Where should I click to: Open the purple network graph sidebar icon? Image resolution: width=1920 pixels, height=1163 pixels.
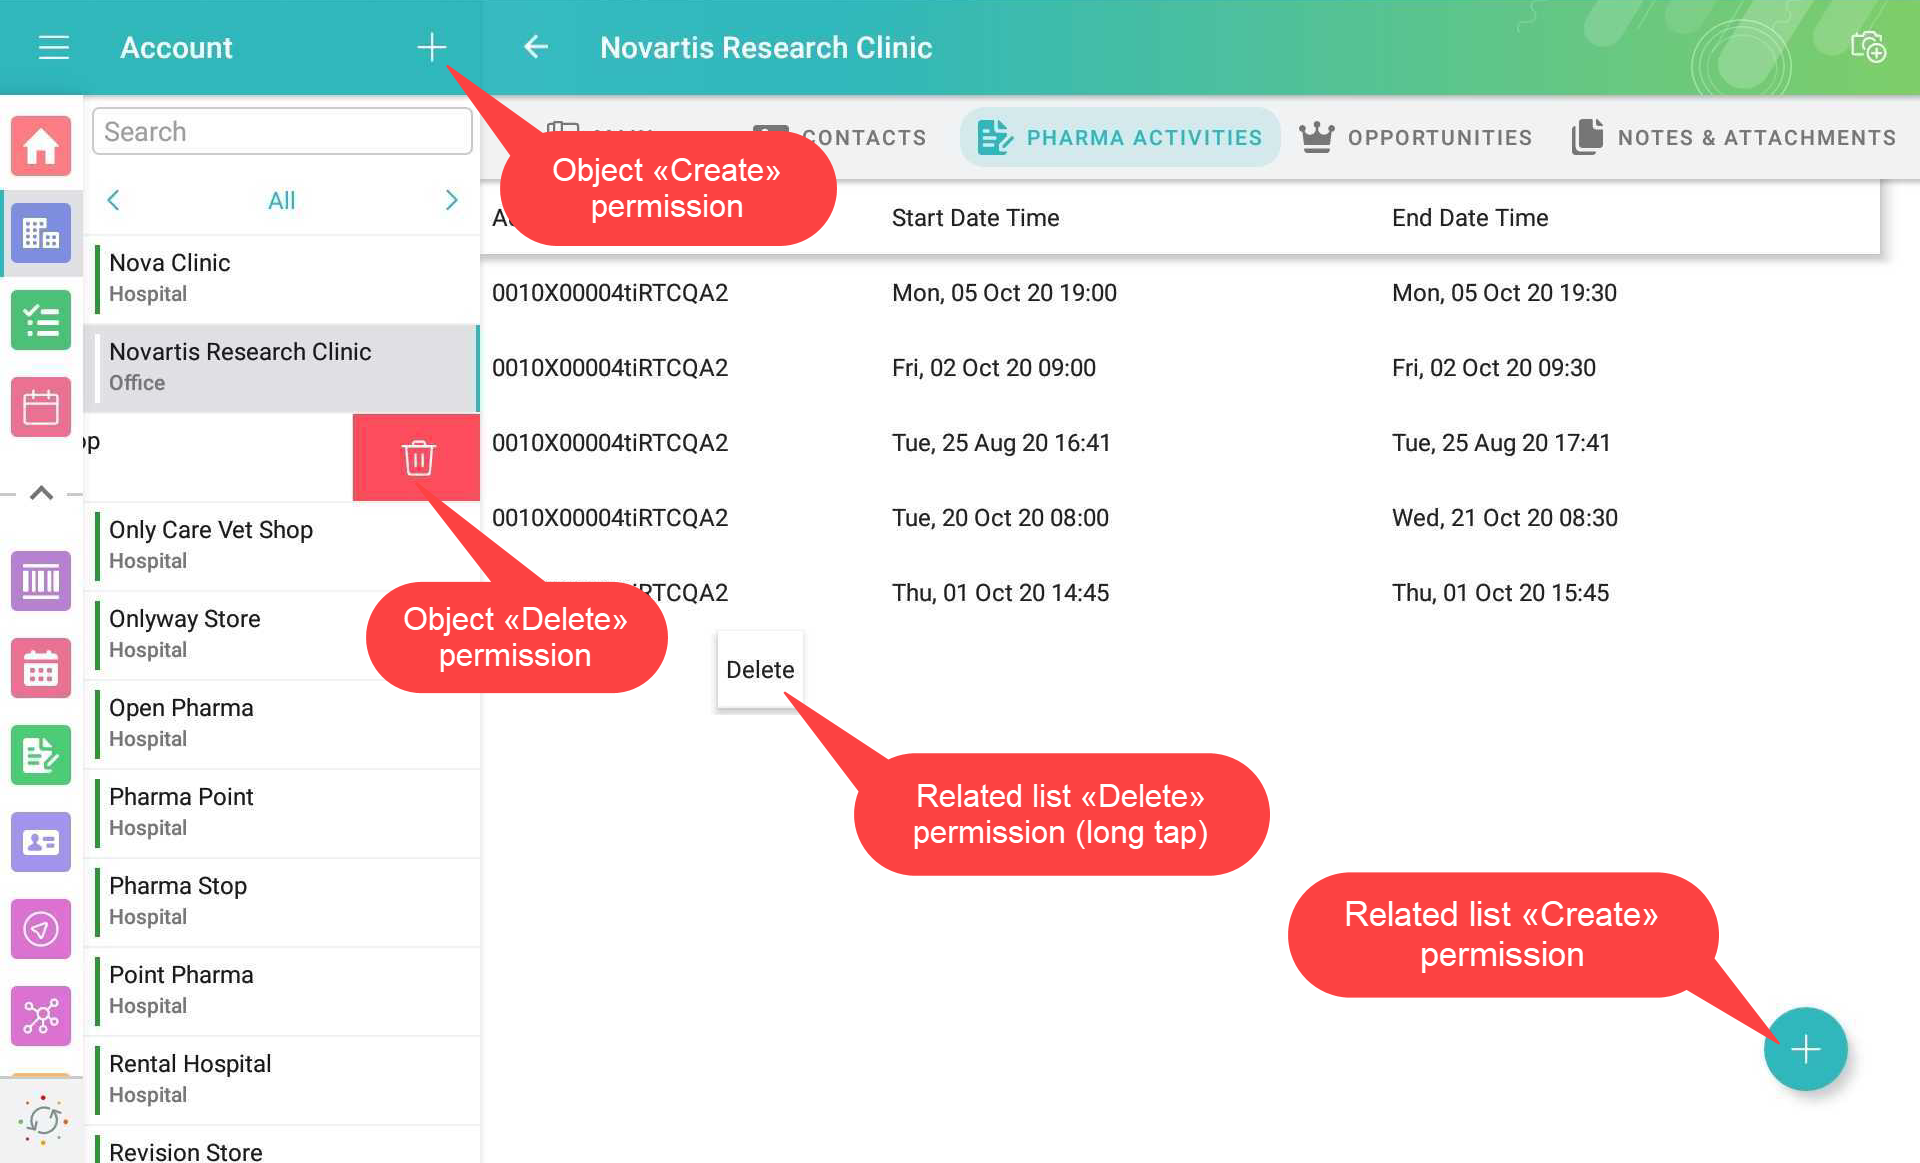coord(41,1016)
